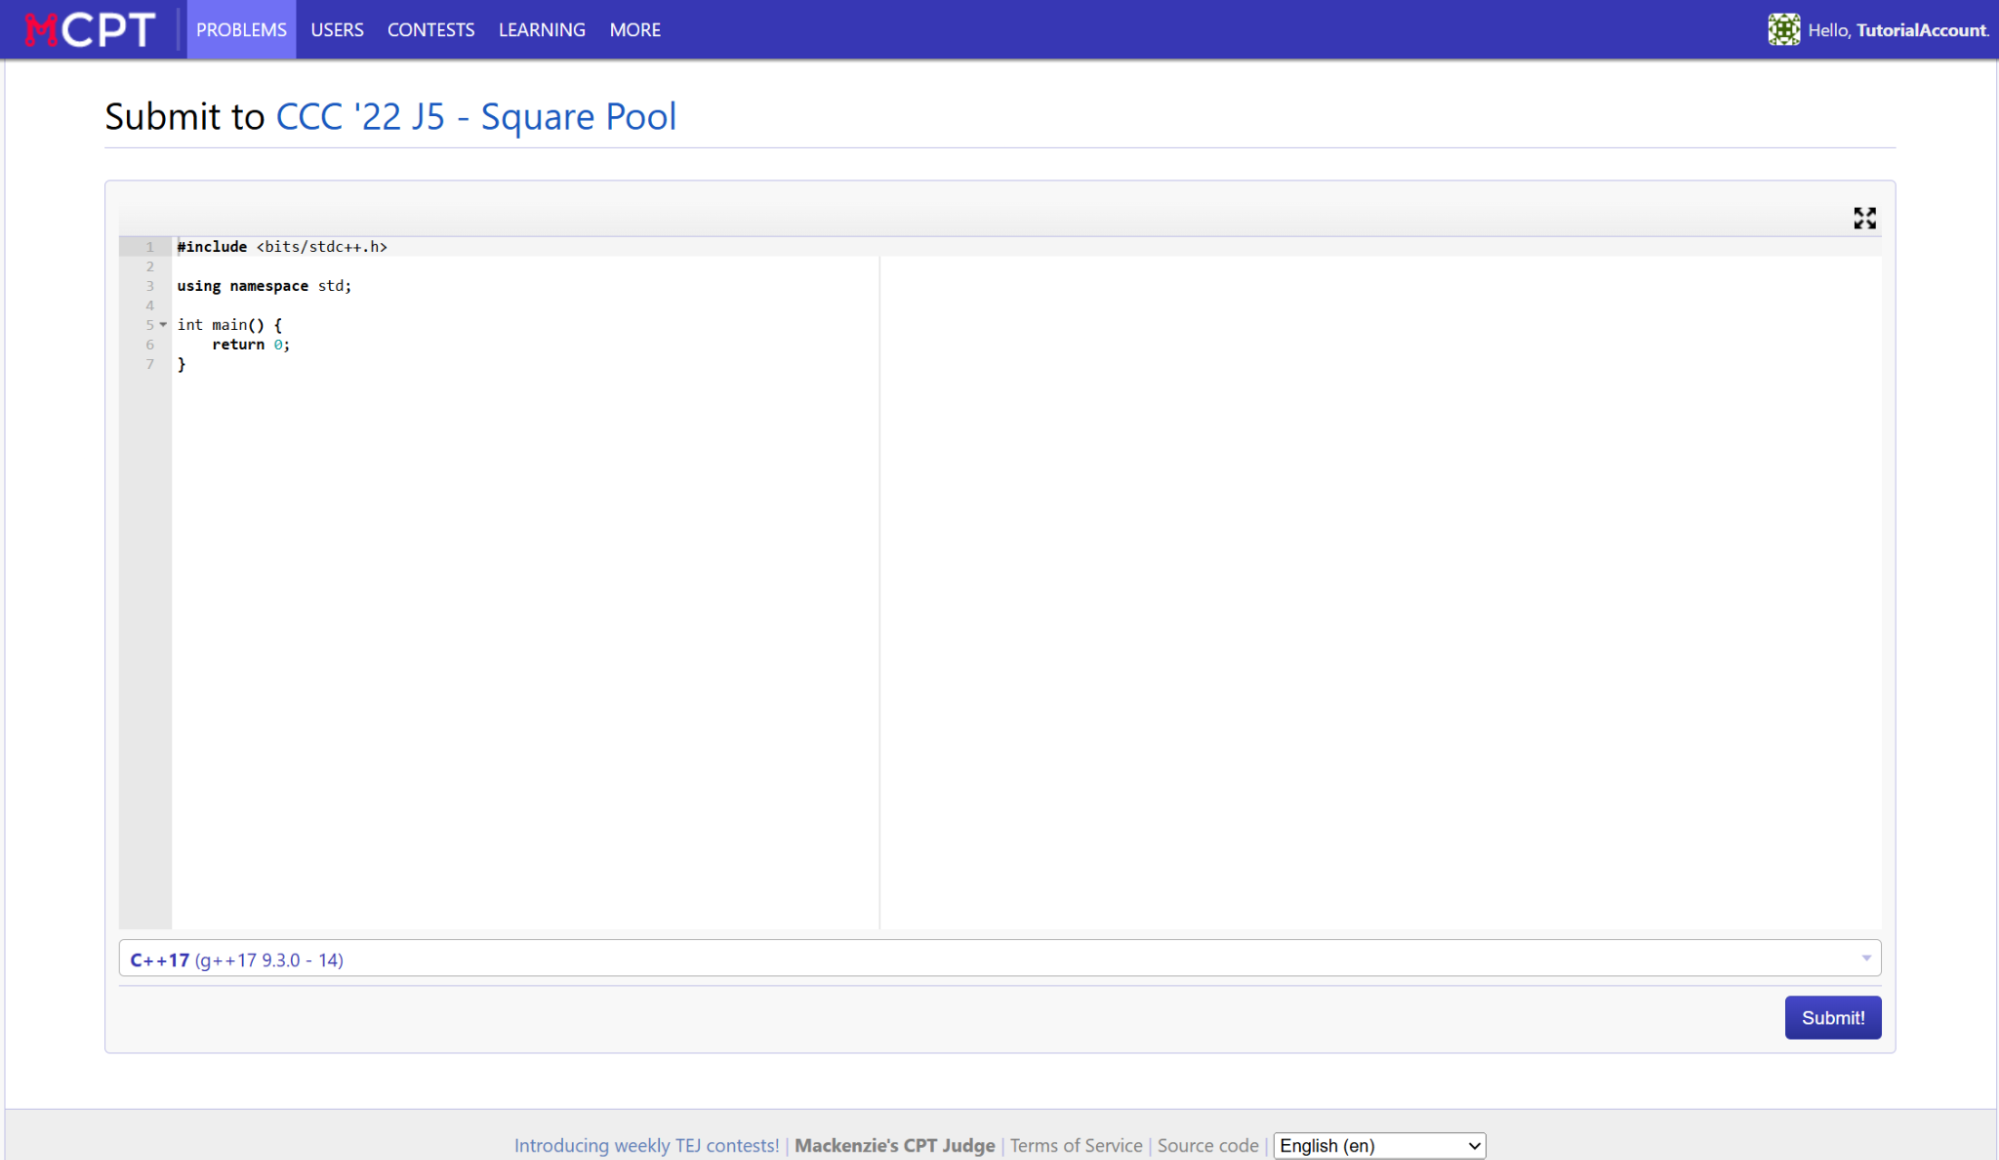The image size is (1999, 1160).
Task: View the judge's Source code
Action: (x=1207, y=1145)
